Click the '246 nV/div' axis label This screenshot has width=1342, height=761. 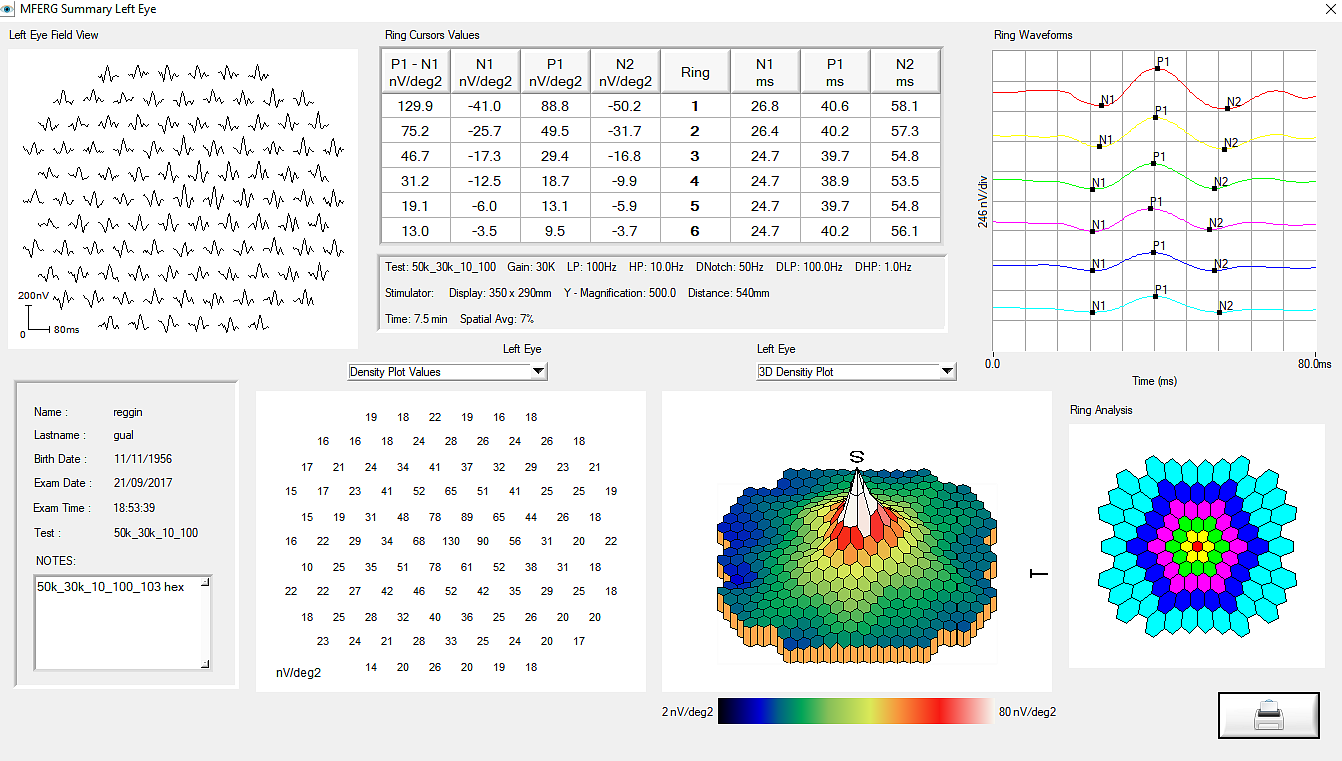coord(982,204)
